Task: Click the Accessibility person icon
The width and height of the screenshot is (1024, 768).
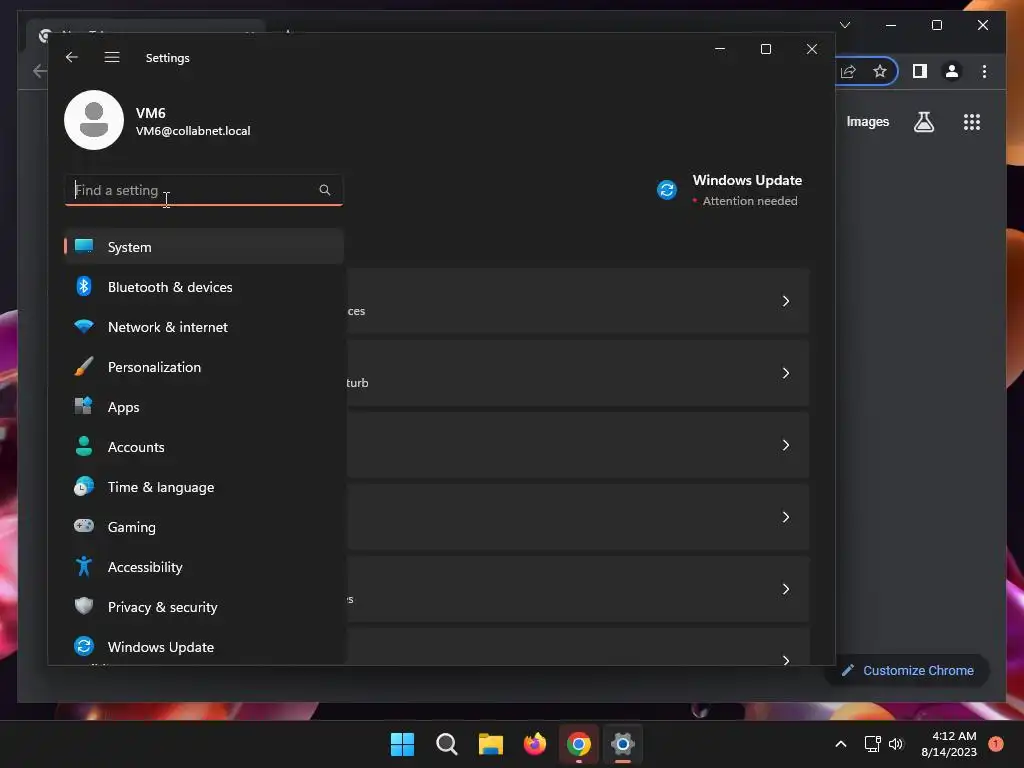Action: pos(84,566)
